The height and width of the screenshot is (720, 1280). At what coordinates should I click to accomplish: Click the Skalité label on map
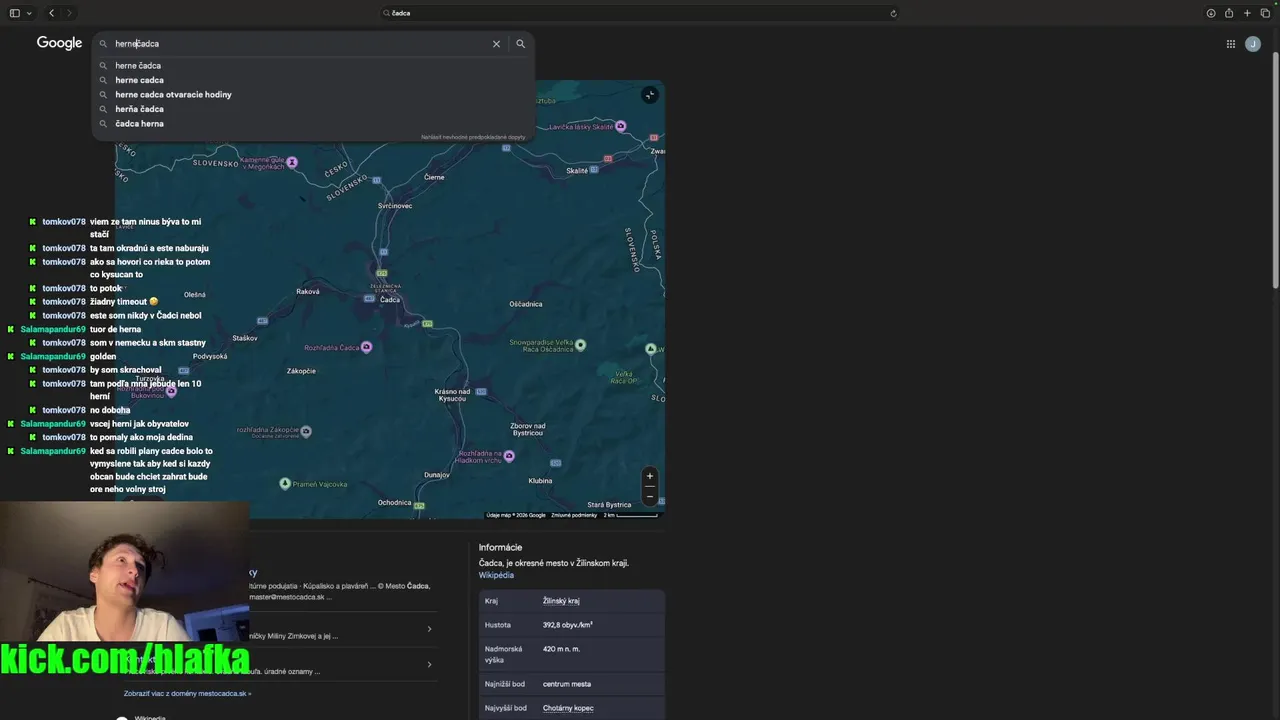(x=577, y=171)
